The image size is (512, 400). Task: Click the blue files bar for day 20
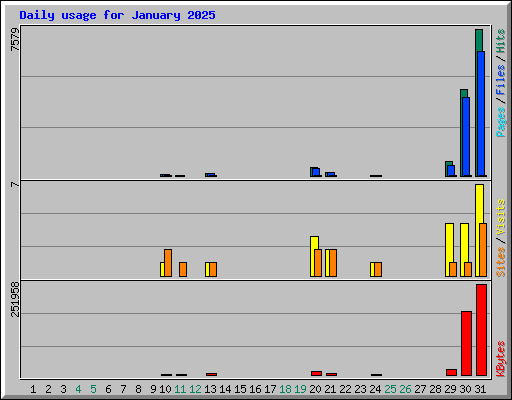pyautogui.click(x=316, y=172)
